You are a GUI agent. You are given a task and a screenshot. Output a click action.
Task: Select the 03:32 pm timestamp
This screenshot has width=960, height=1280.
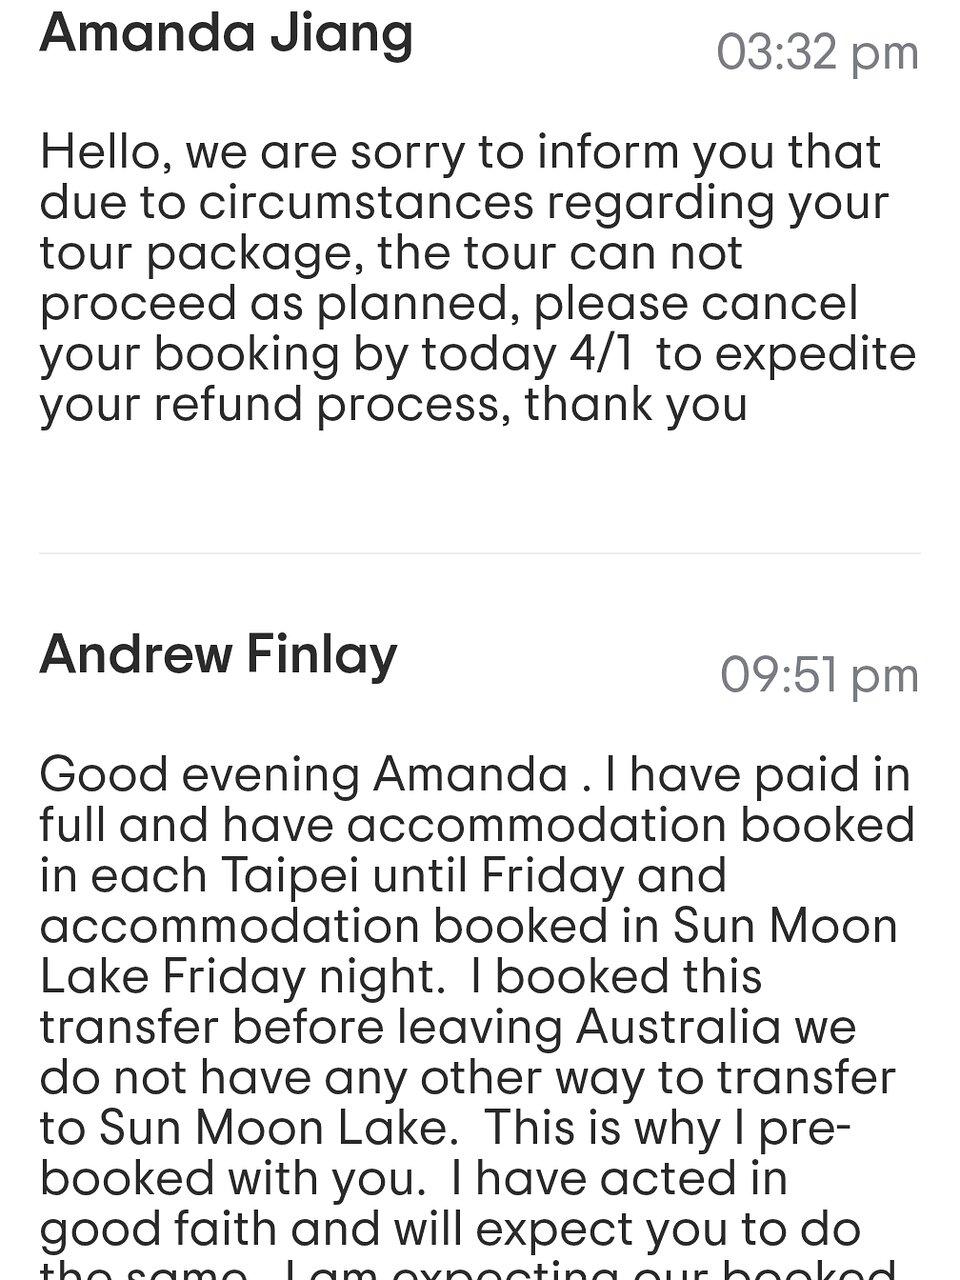[x=817, y=52]
